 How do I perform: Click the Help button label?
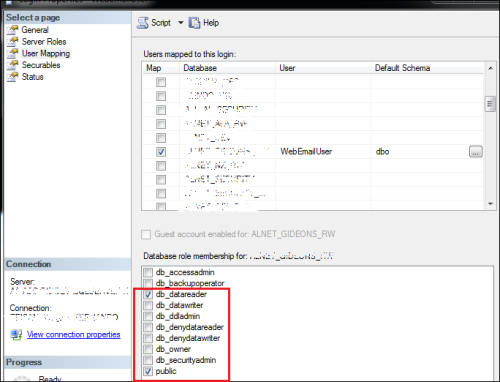click(211, 23)
